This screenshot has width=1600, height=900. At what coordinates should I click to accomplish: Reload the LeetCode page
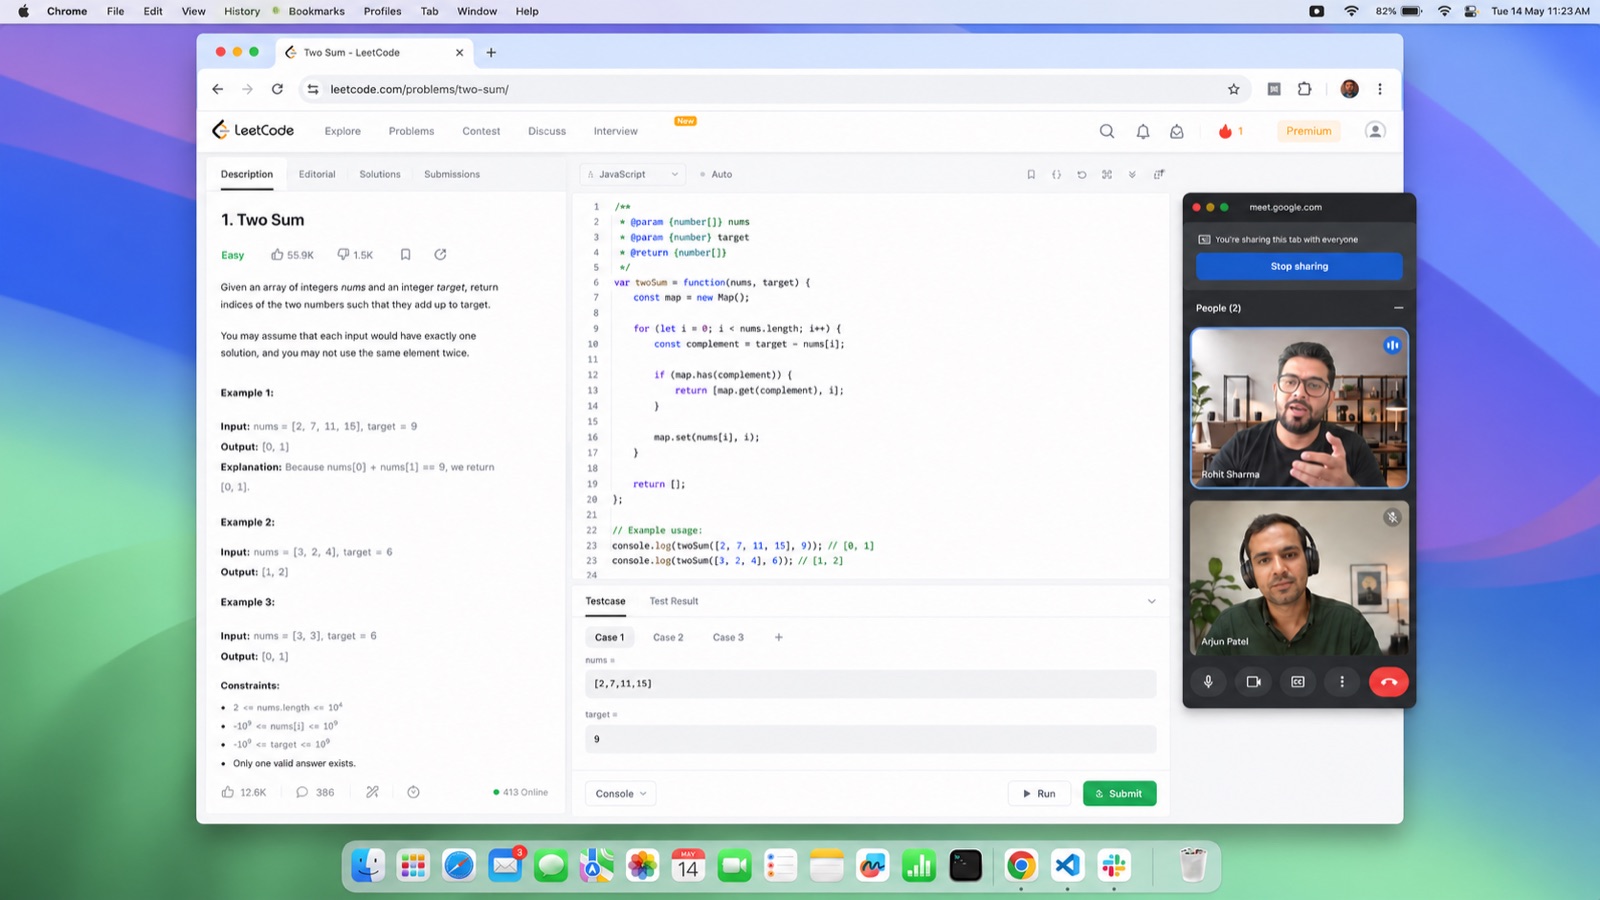(277, 89)
